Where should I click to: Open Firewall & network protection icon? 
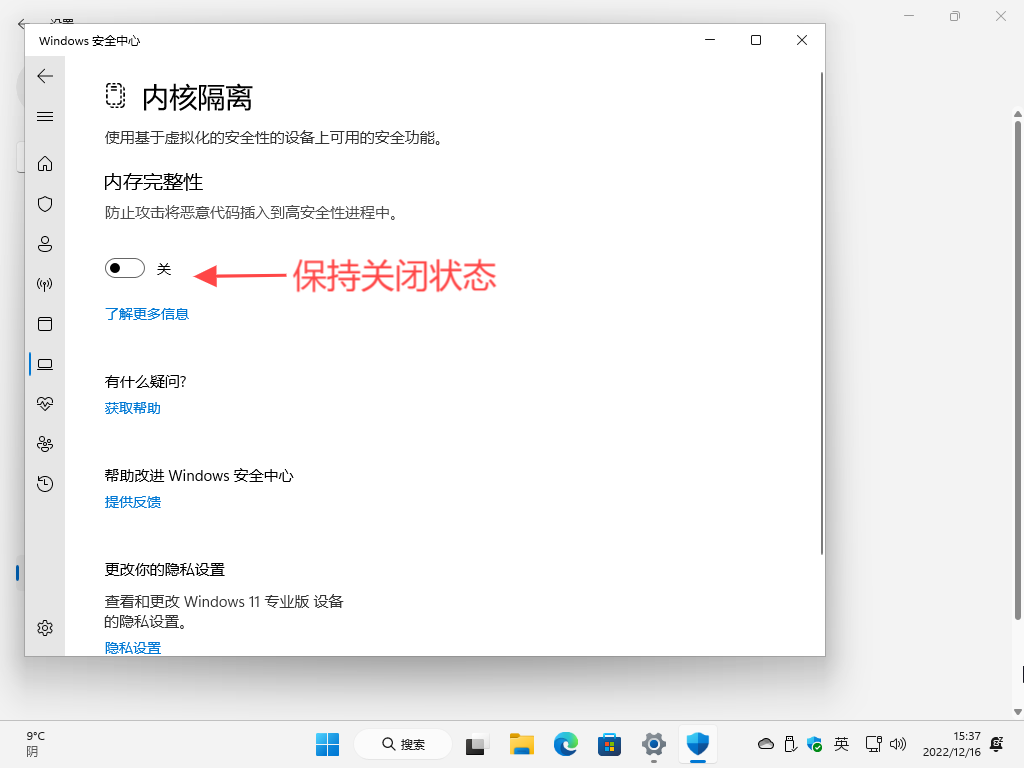click(45, 284)
